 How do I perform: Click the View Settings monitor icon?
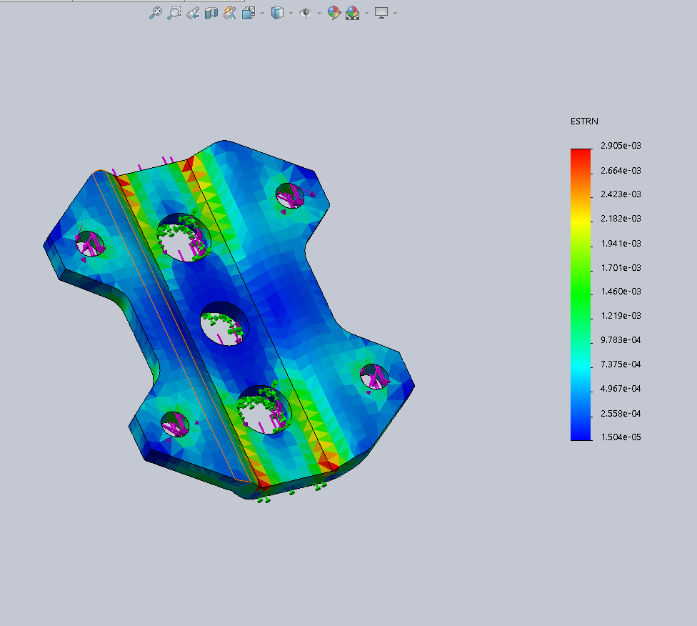point(381,13)
